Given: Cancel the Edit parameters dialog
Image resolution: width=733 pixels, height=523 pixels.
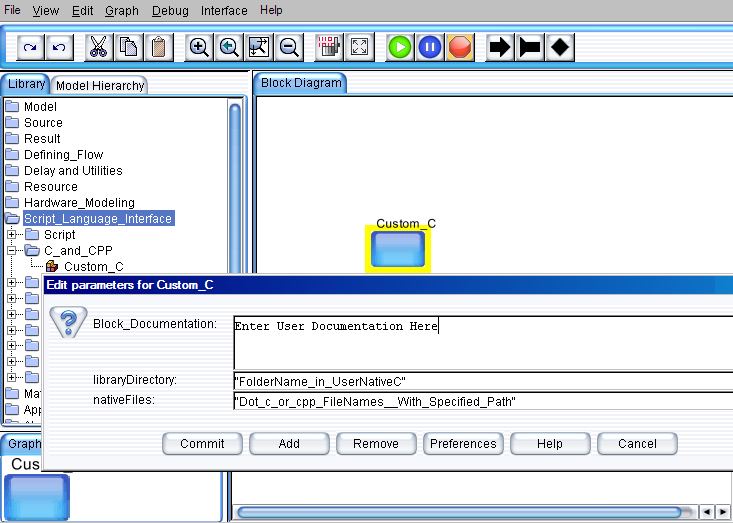Looking at the screenshot, I should point(637,444).
